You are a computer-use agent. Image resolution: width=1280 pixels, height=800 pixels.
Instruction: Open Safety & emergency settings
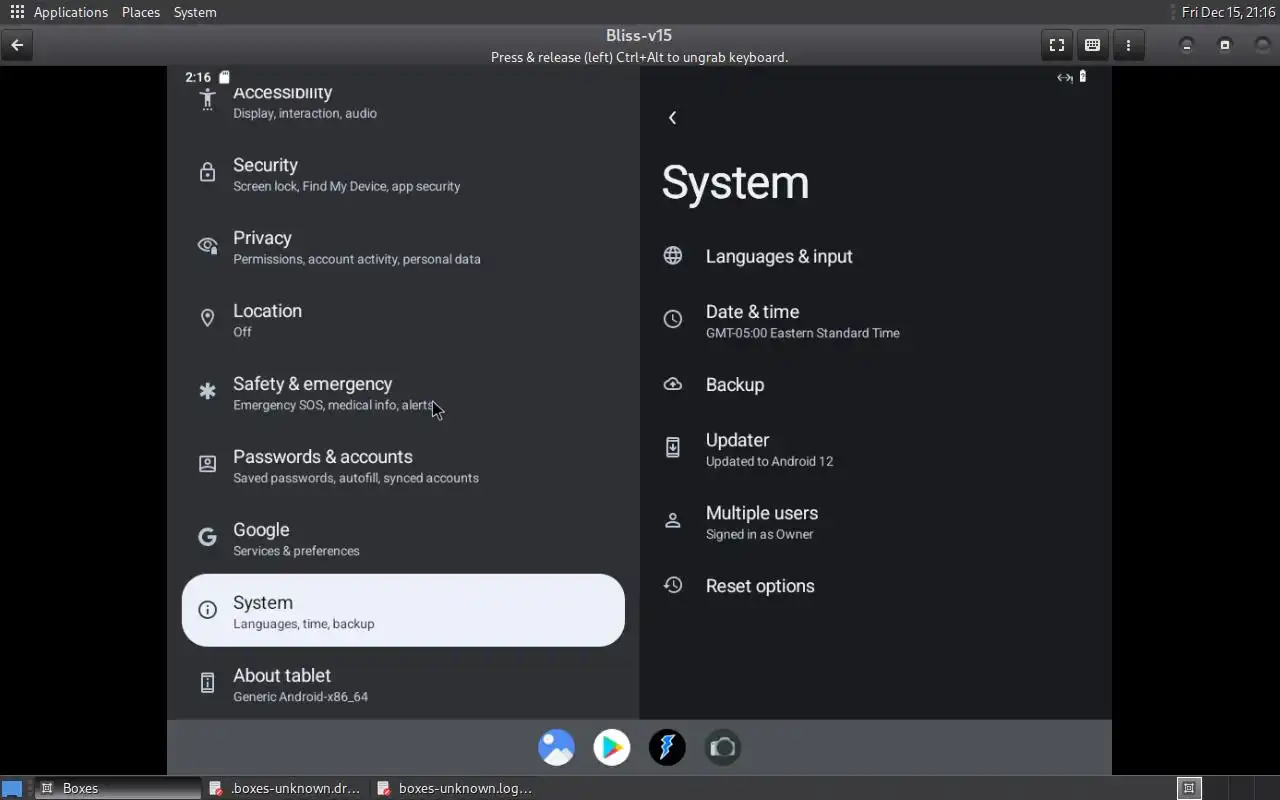(403, 393)
